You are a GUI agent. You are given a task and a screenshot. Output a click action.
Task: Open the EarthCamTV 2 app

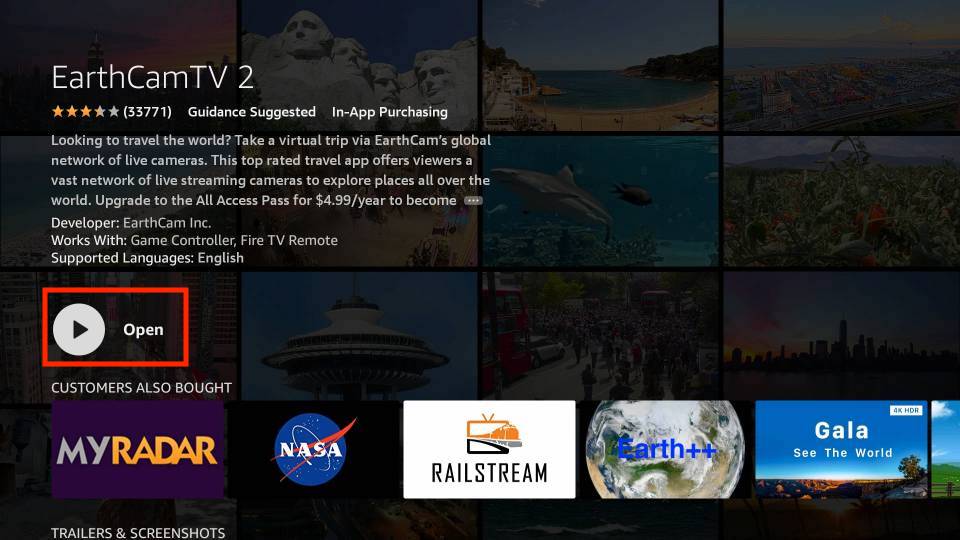pyautogui.click(x=115, y=329)
